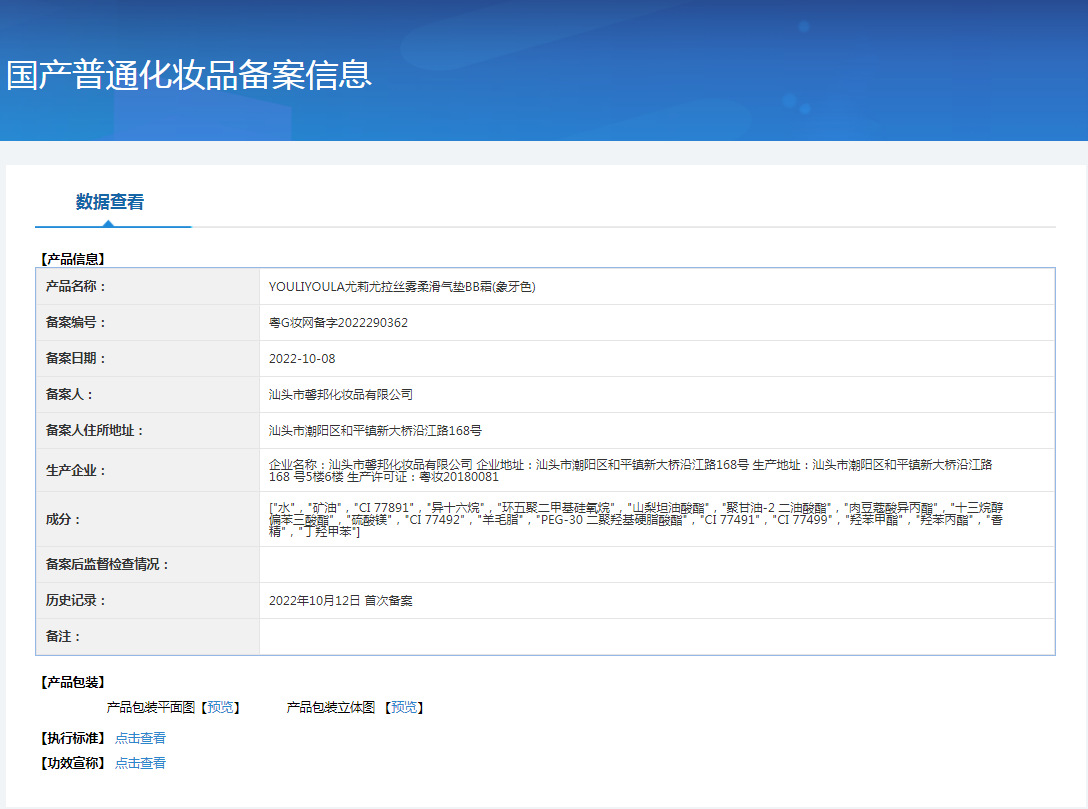Click the 备案人 company name value
1088x809 pixels.
click(x=341, y=395)
